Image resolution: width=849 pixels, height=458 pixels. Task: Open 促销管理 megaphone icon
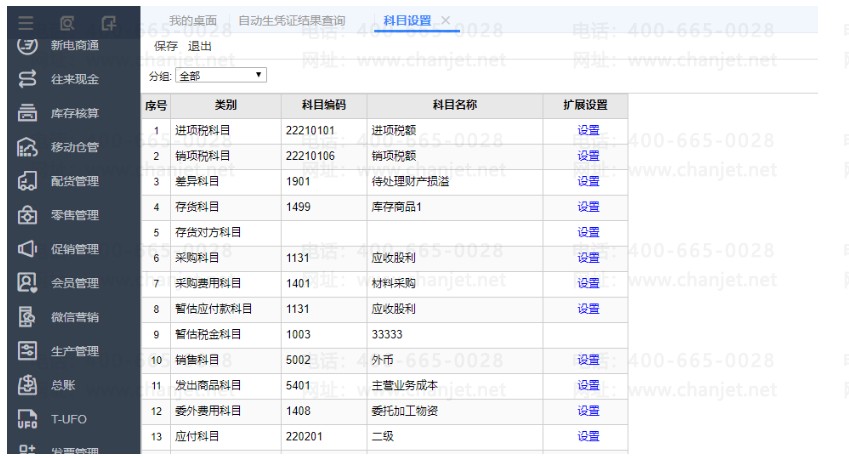tap(27, 249)
